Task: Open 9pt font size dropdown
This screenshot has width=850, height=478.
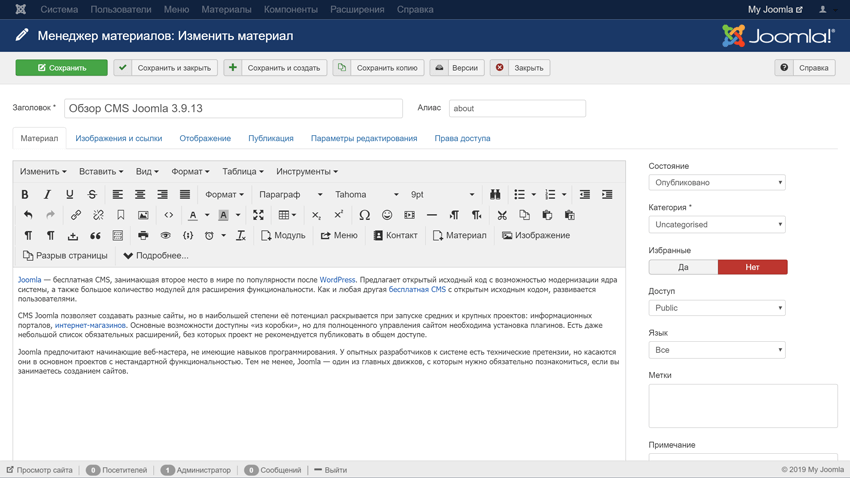Action: (442, 195)
